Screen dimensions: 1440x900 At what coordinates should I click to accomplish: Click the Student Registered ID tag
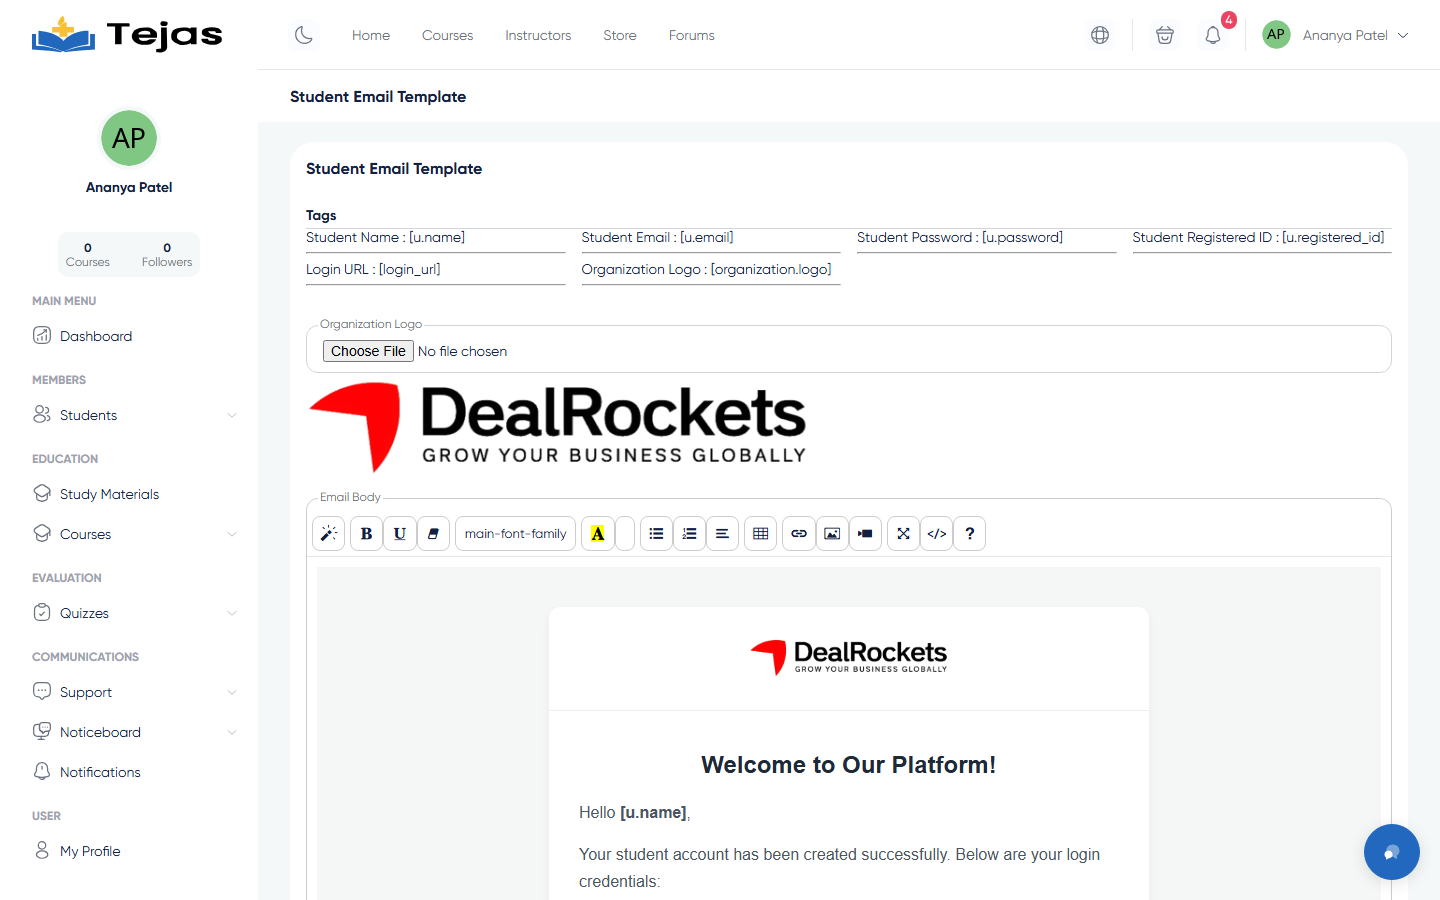pos(1258,238)
